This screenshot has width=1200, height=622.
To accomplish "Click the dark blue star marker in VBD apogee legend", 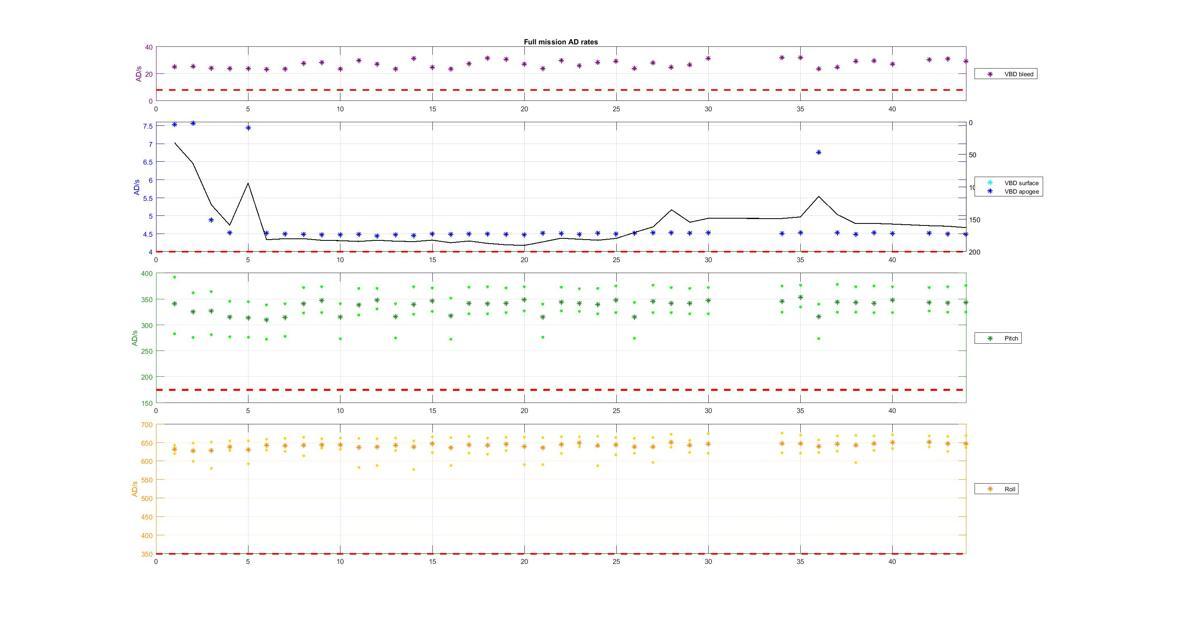I will [x=990, y=191].
